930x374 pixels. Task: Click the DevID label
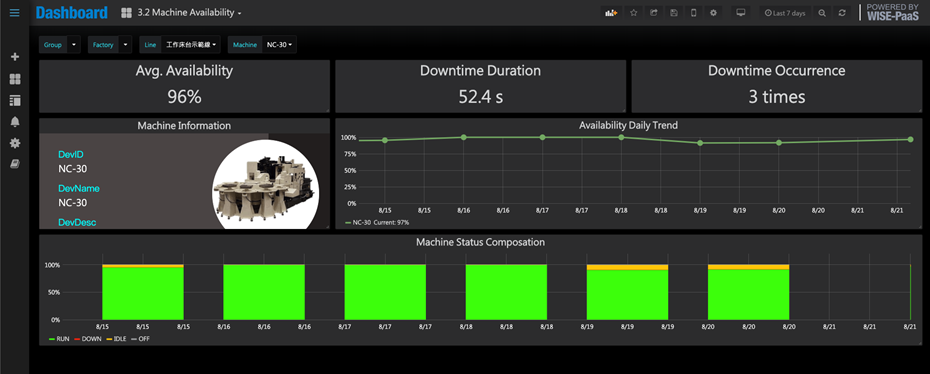pos(71,155)
